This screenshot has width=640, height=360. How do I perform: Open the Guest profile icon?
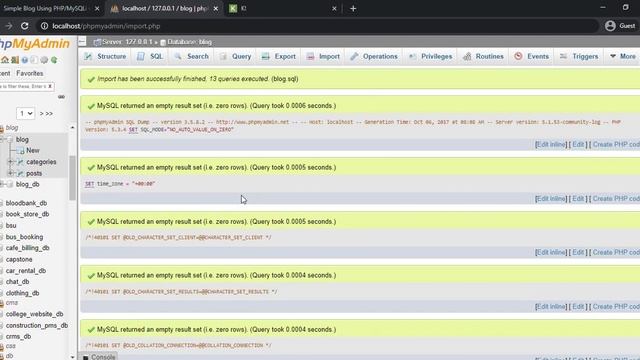(610, 26)
